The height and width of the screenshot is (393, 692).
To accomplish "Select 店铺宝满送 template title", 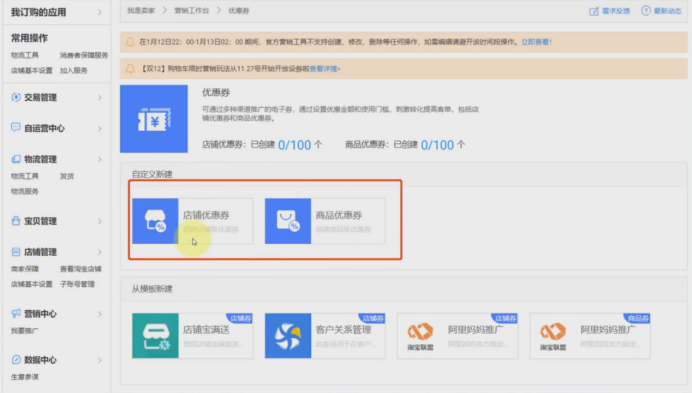I will [x=206, y=330].
